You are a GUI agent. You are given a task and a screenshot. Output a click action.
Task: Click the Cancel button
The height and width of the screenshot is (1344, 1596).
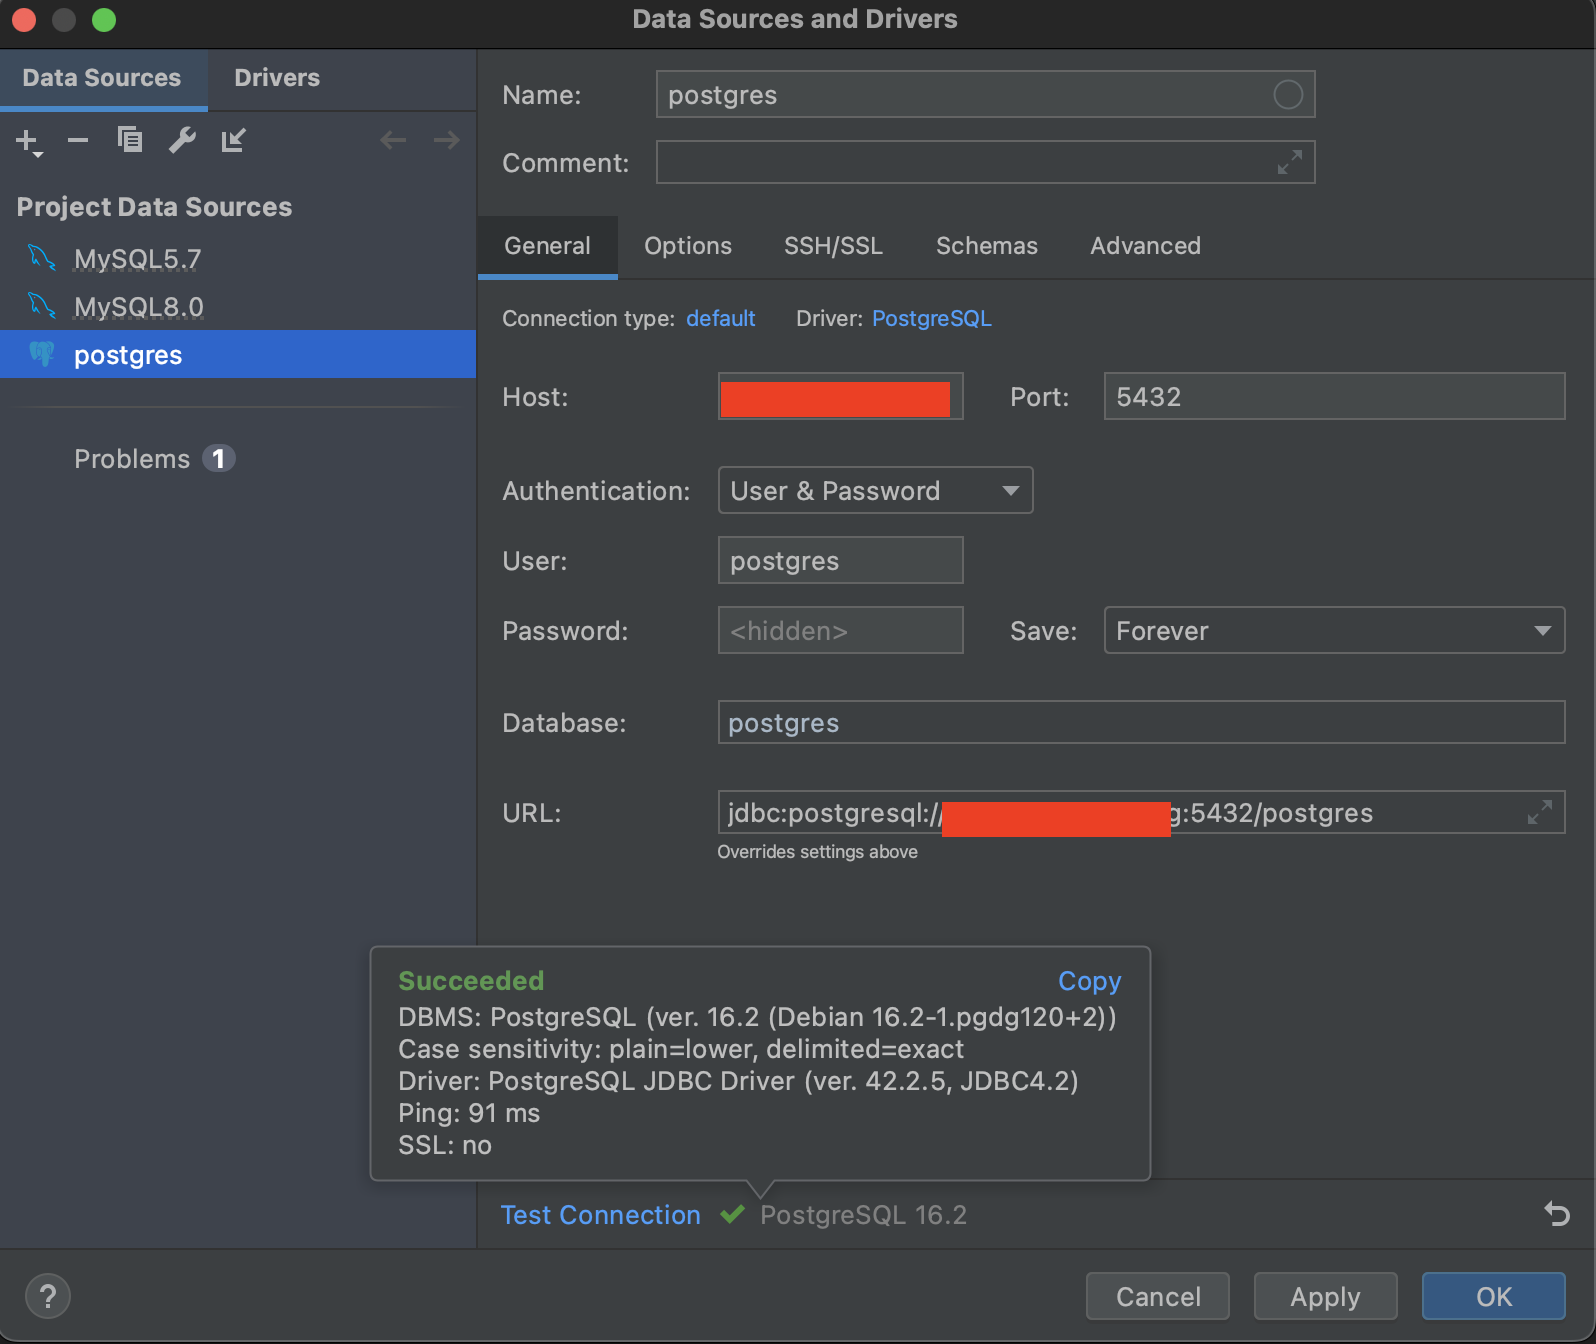pyautogui.click(x=1157, y=1296)
